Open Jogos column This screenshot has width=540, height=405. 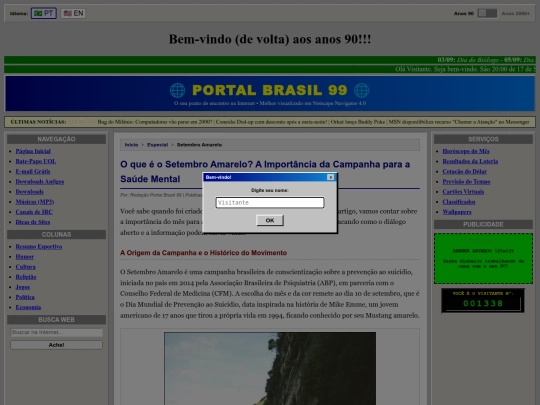click(x=22, y=287)
